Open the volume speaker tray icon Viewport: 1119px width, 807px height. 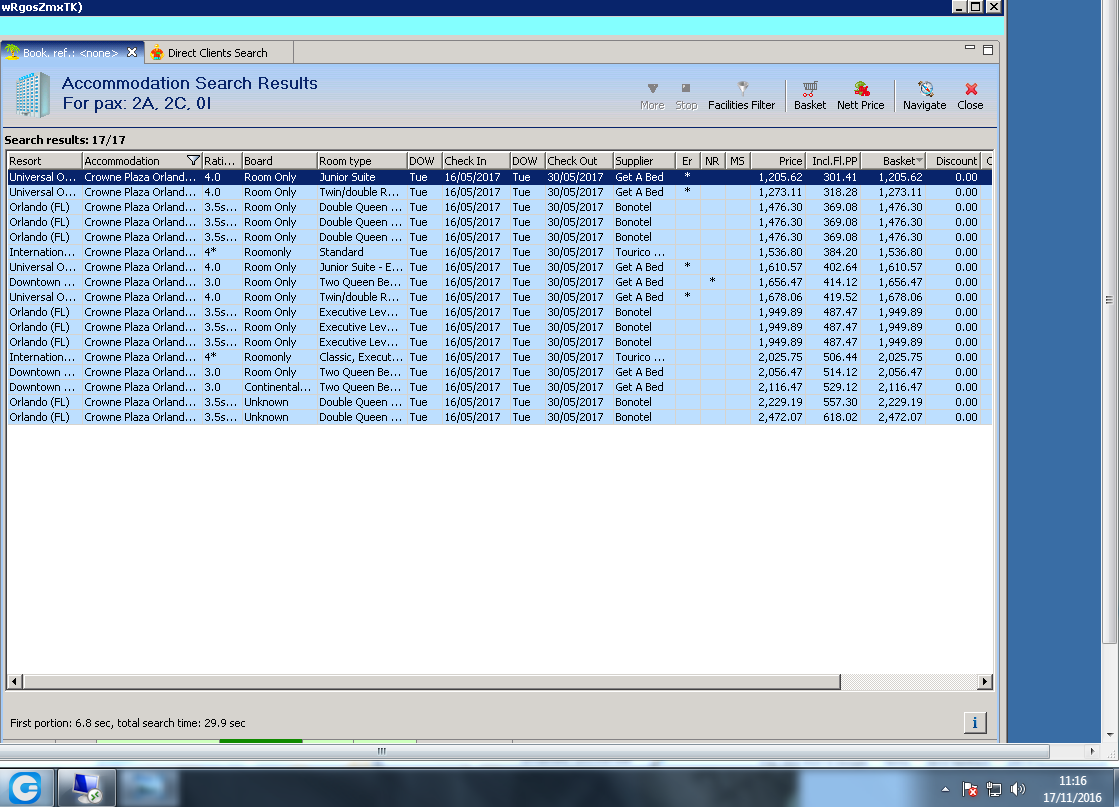(1018, 788)
